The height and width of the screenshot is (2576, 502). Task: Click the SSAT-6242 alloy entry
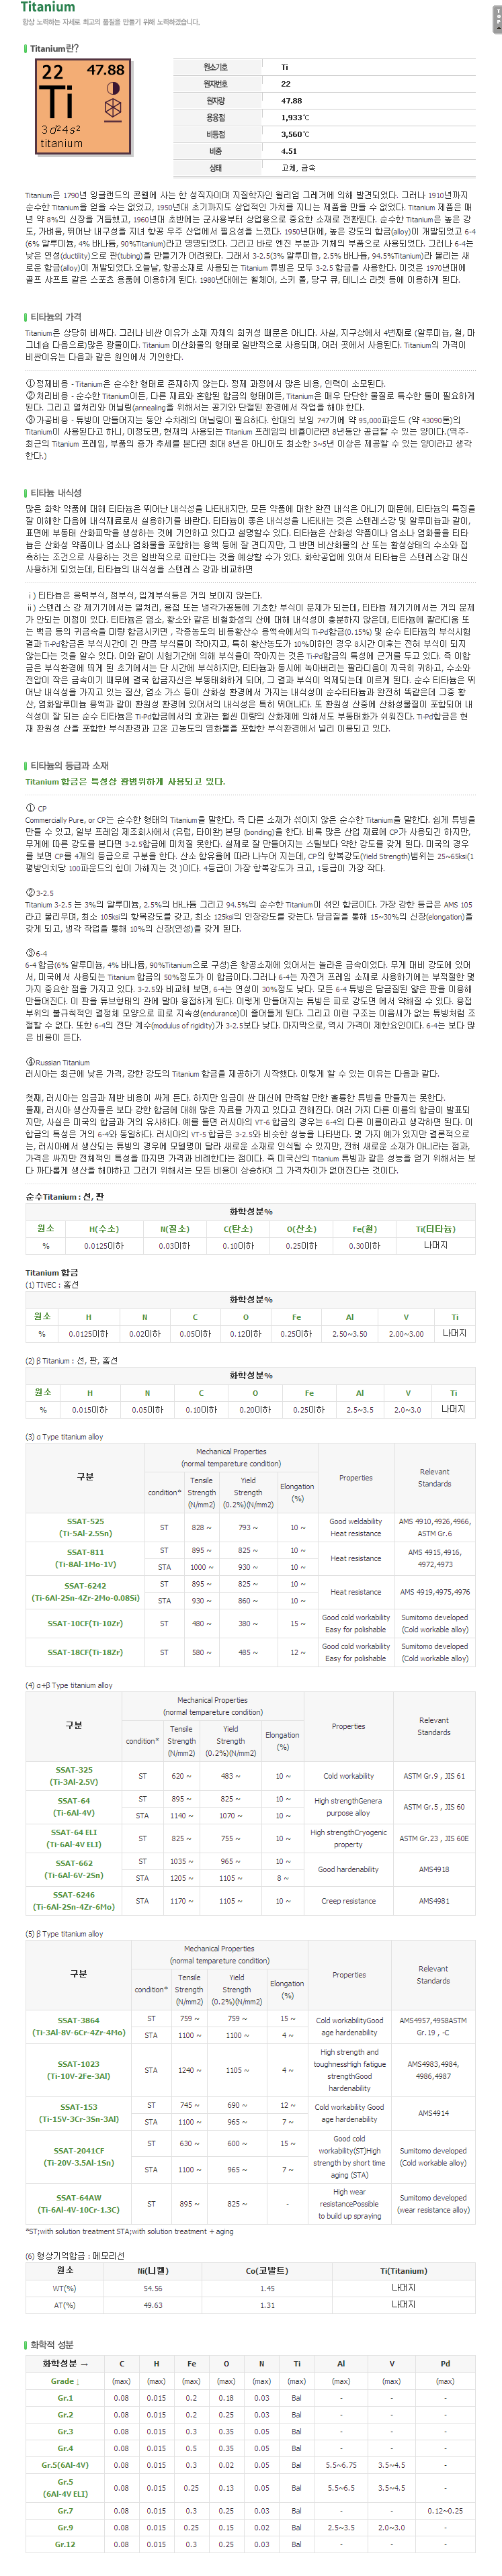(x=85, y=1591)
